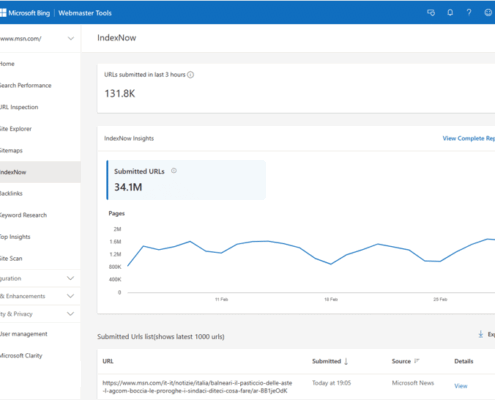Click 'Microsoft News' source cell
This screenshot has height=400, width=495.
(413, 383)
